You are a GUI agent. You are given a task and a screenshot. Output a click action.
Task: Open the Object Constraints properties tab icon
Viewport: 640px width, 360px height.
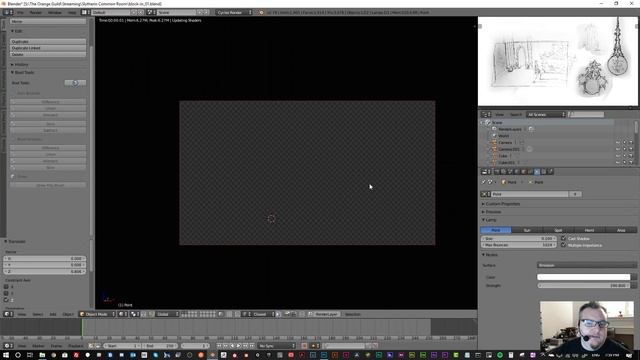(x=530, y=172)
